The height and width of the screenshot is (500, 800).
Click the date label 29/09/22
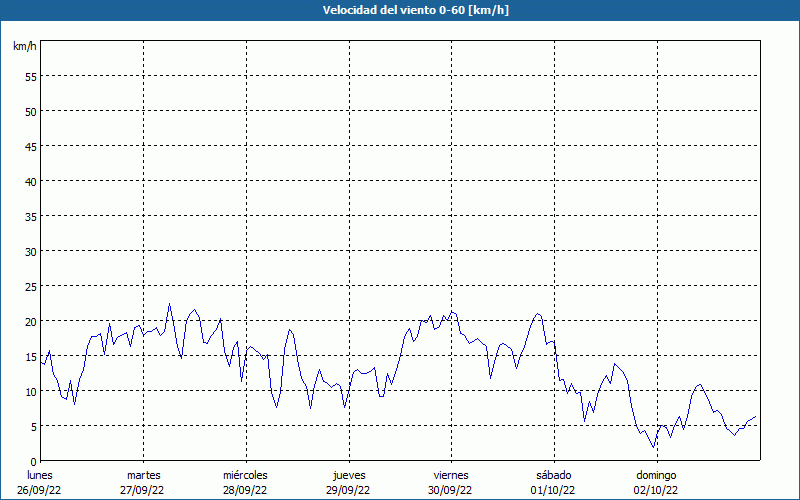pyautogui.click(x=348, y=490)
